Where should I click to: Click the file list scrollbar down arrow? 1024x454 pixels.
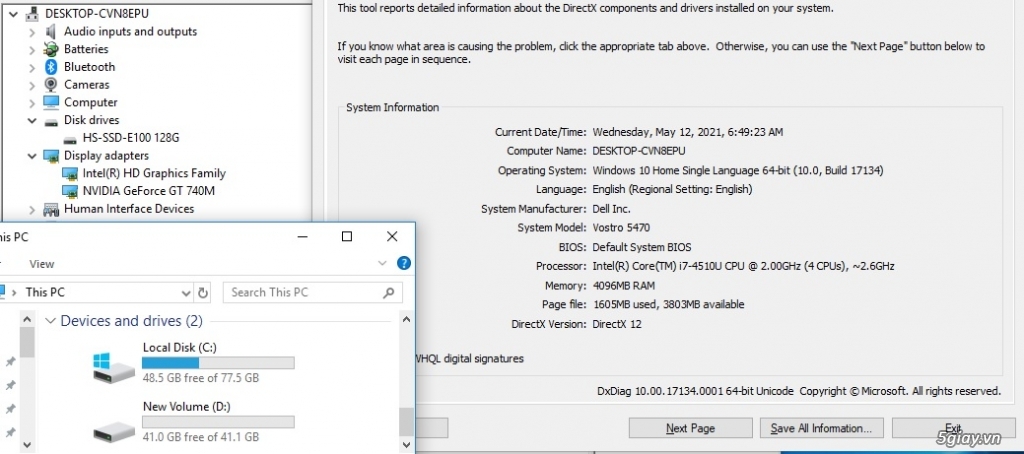(x=406, y=446)
